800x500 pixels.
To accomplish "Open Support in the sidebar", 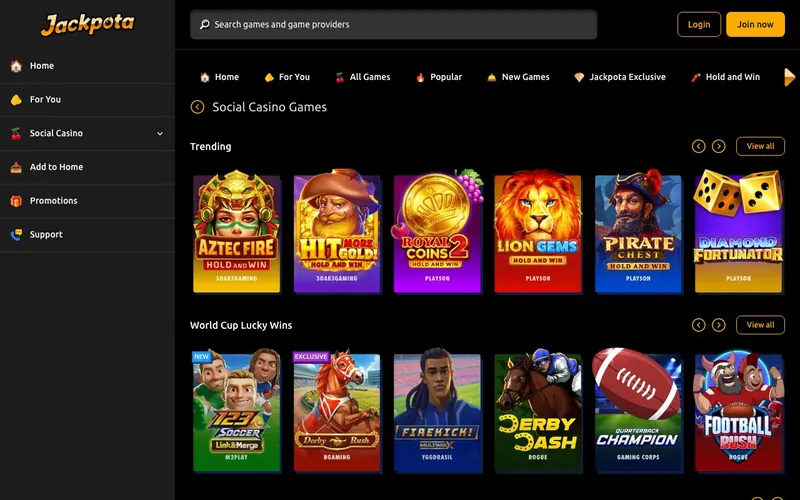I will tap(87, 235).
